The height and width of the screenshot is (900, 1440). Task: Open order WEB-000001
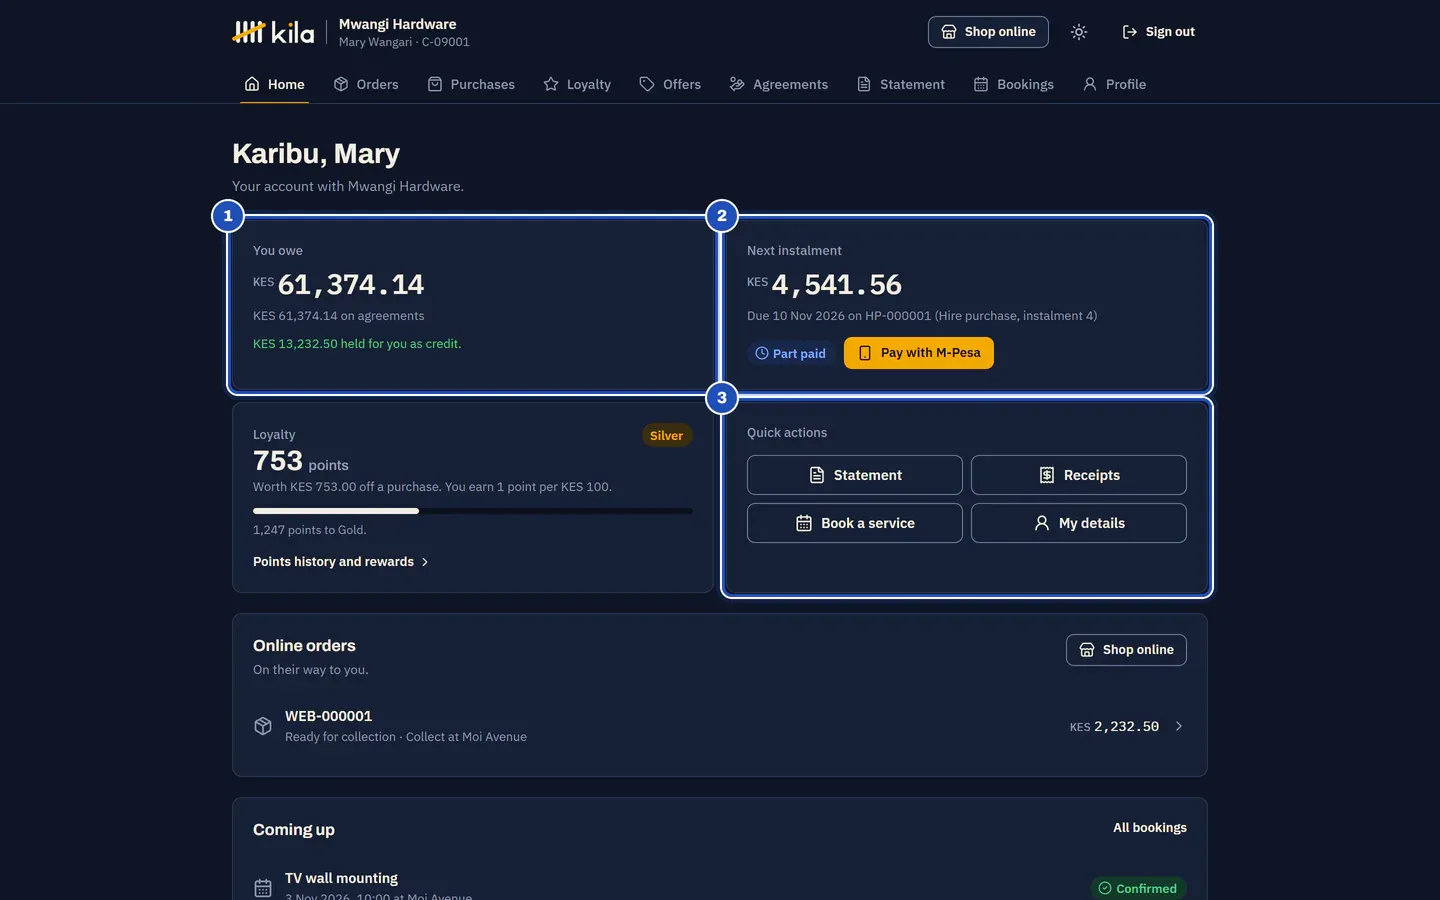(720, 726)
